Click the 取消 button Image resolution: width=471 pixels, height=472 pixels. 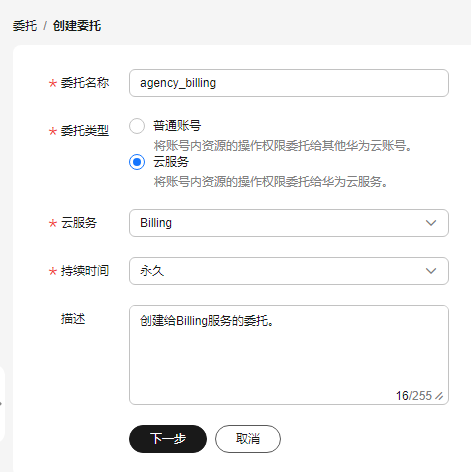(x=248, y=439)
